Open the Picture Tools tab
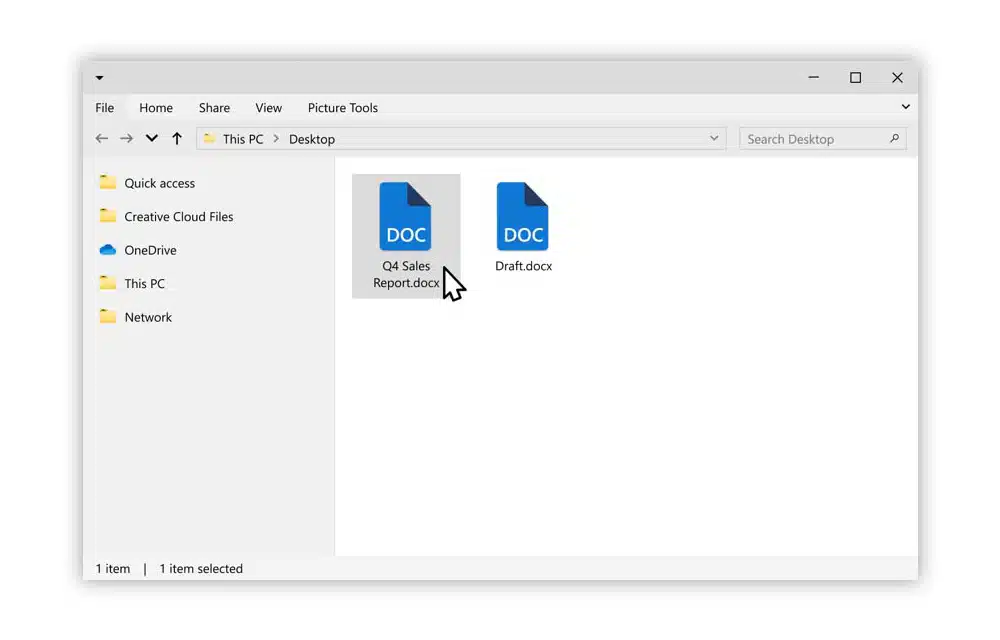The height and width of the screenshot is (640, 1000). 342,108
